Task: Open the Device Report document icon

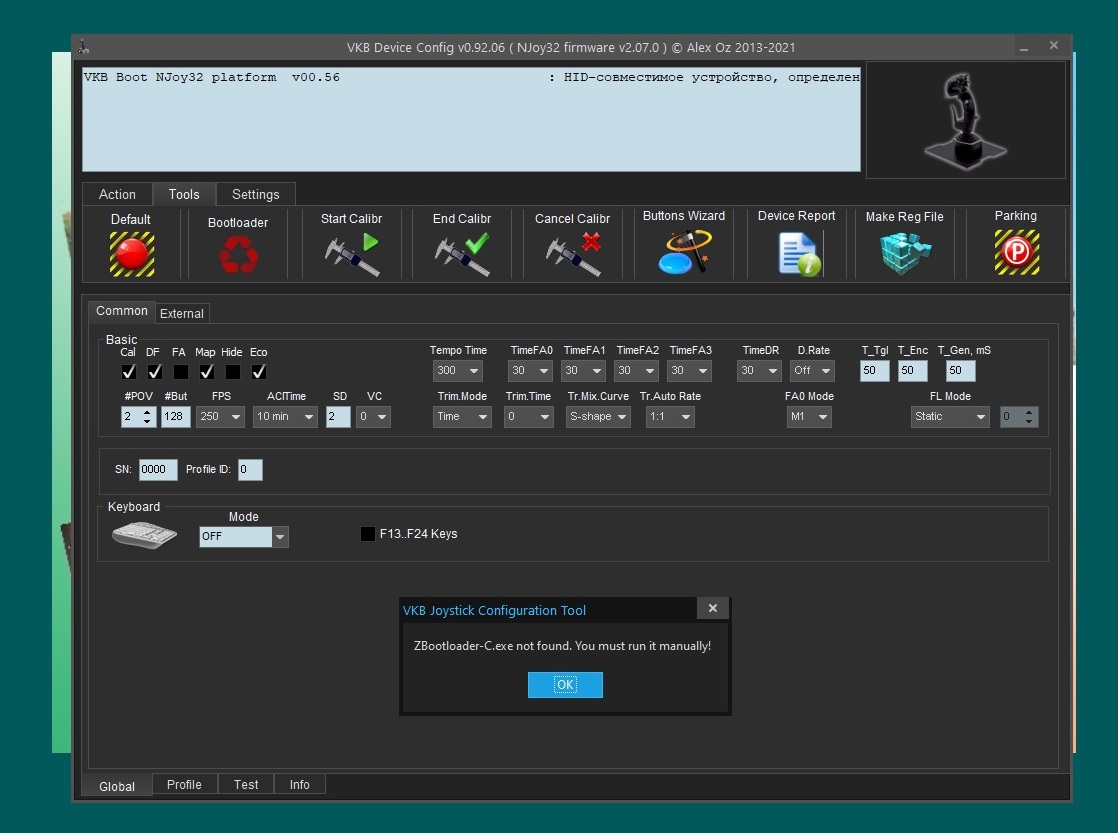Action: click(799, 254)
